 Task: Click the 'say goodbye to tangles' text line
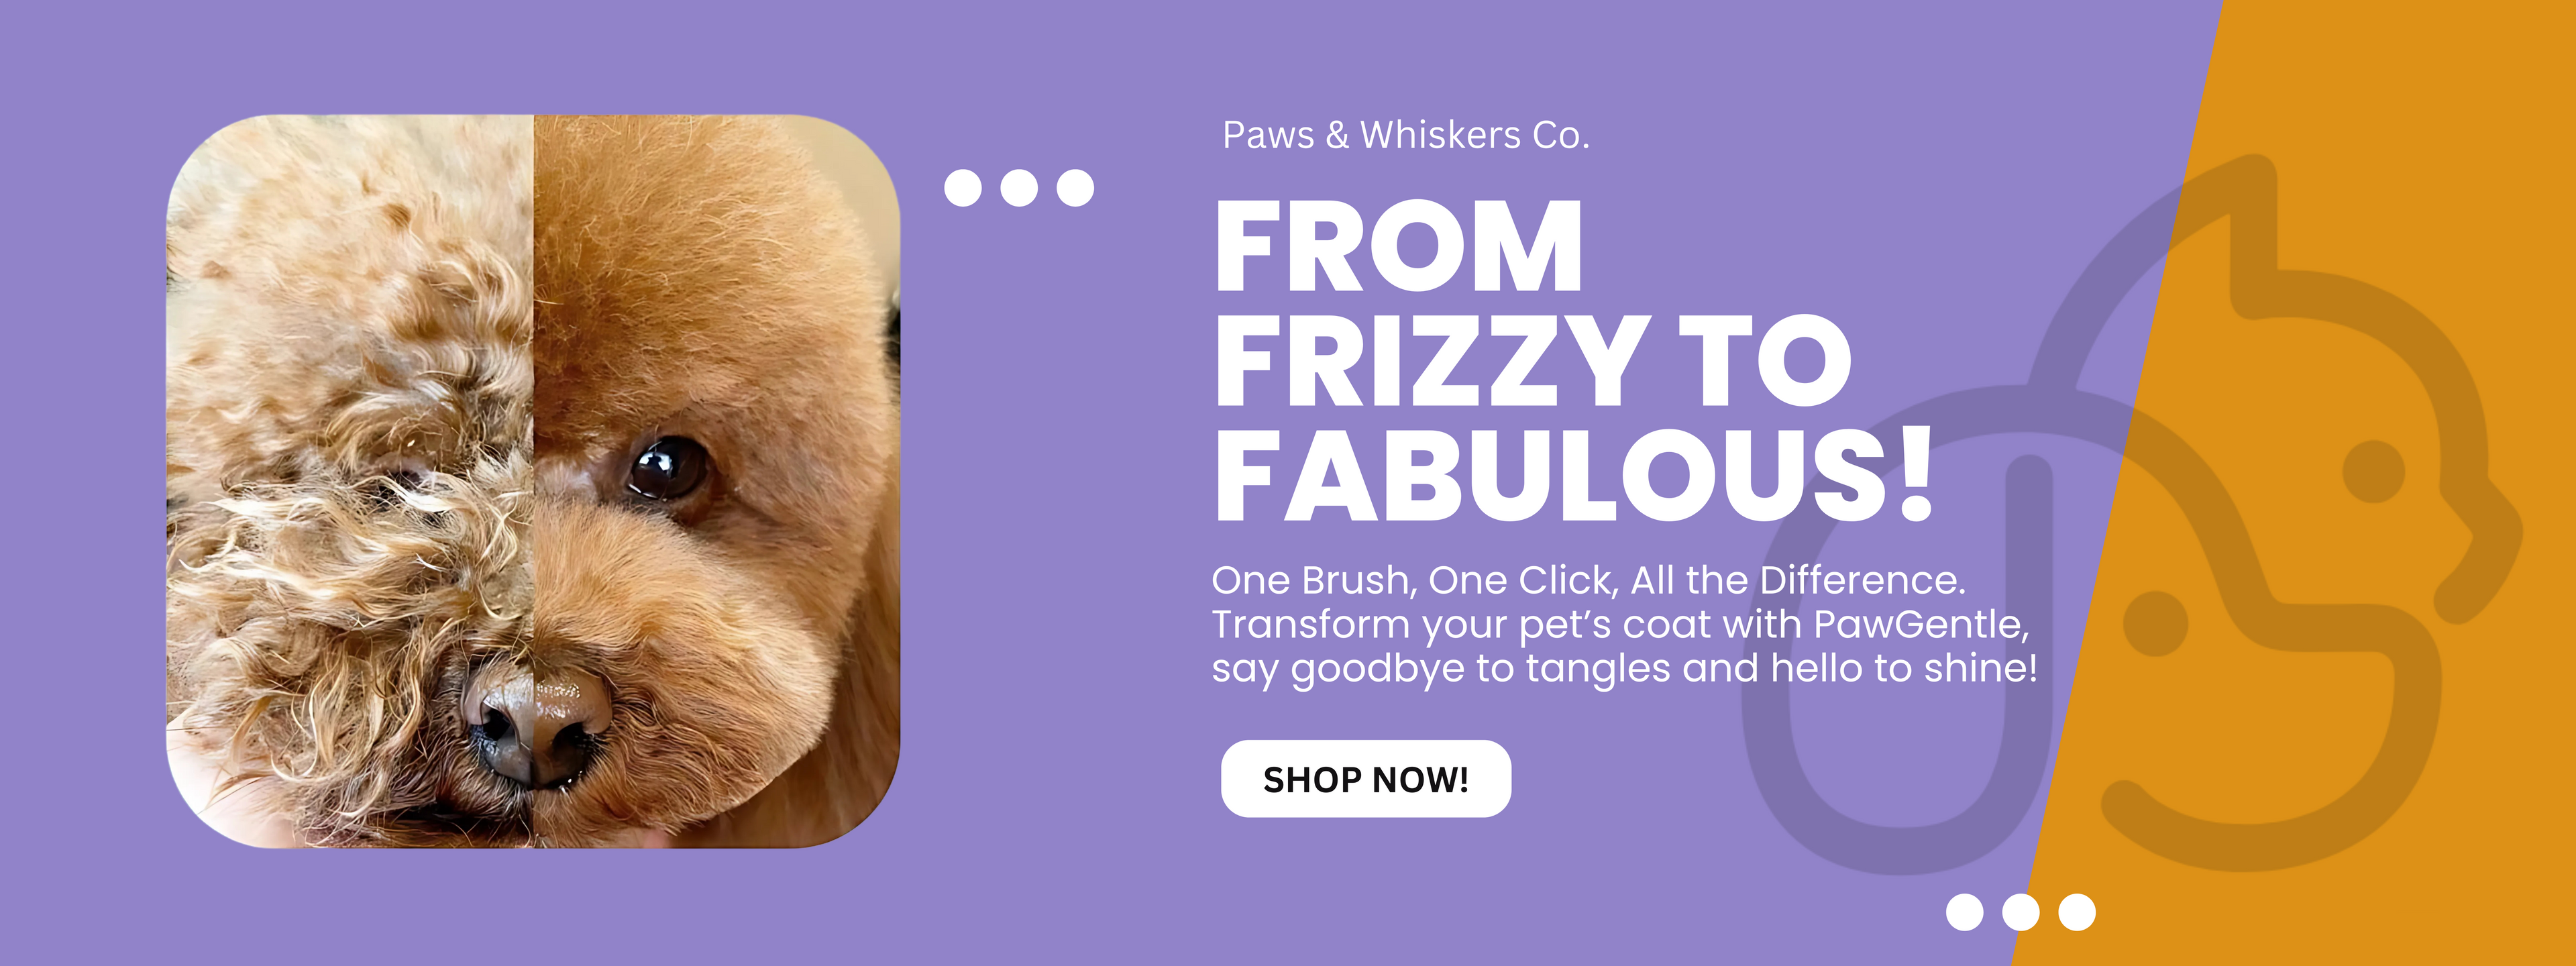[x=1624, y=669]
